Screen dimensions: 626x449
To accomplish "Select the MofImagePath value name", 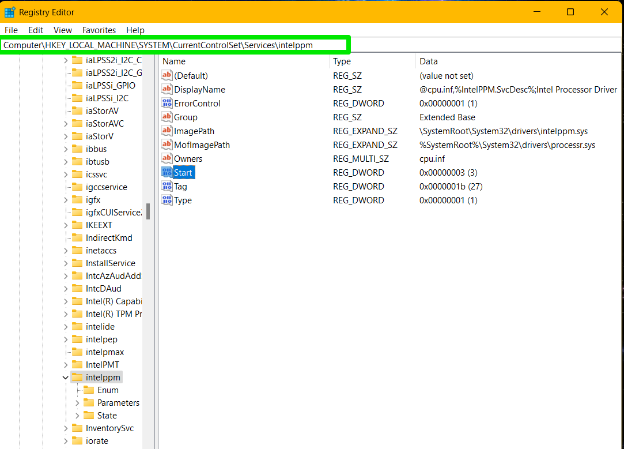I will 202,145.
